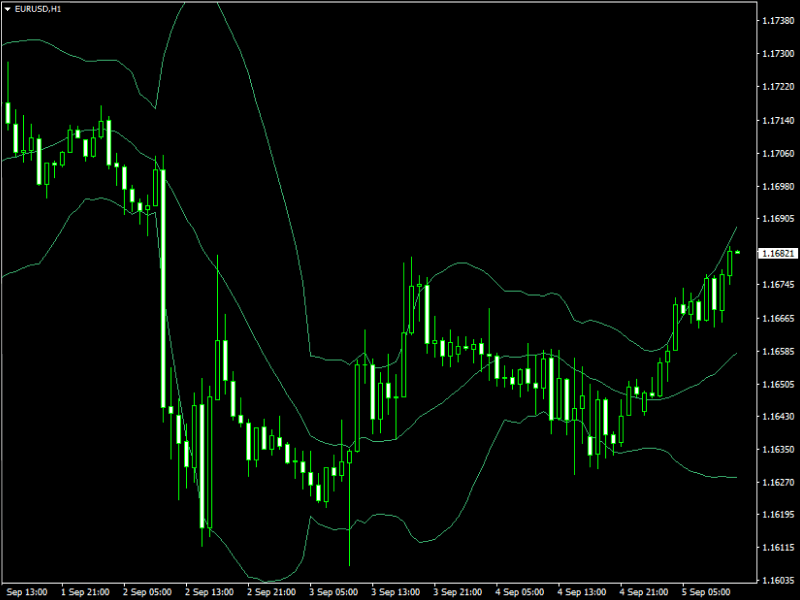Click the 1.17220 price axis label
Image resolution: width=800 pixels, height=600 pixels.
click(x=778, y=87)
